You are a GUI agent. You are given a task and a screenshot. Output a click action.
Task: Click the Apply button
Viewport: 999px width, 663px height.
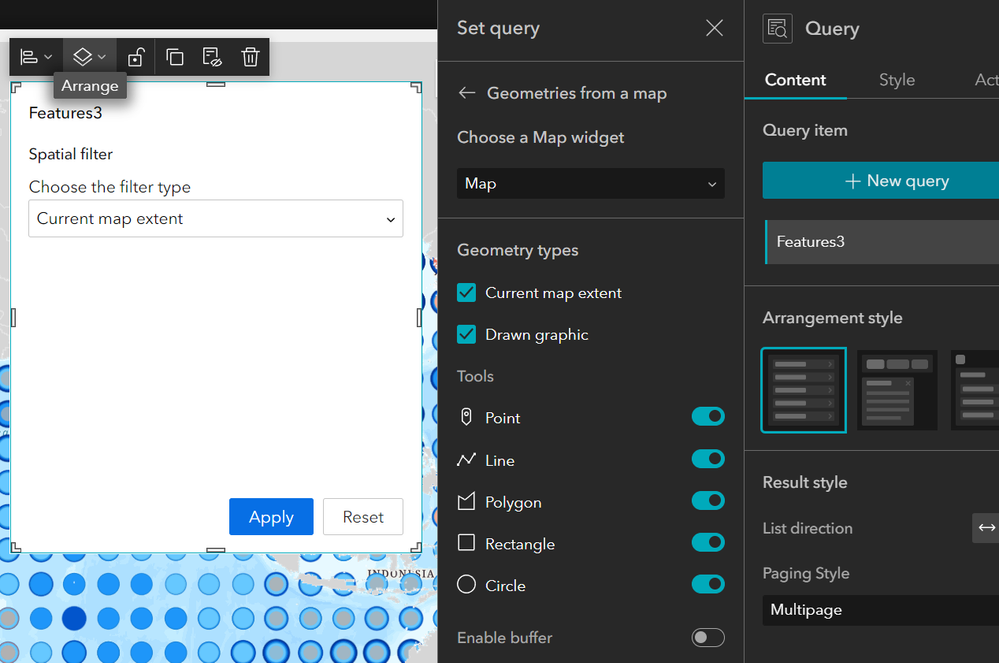(x=271, y=517)
